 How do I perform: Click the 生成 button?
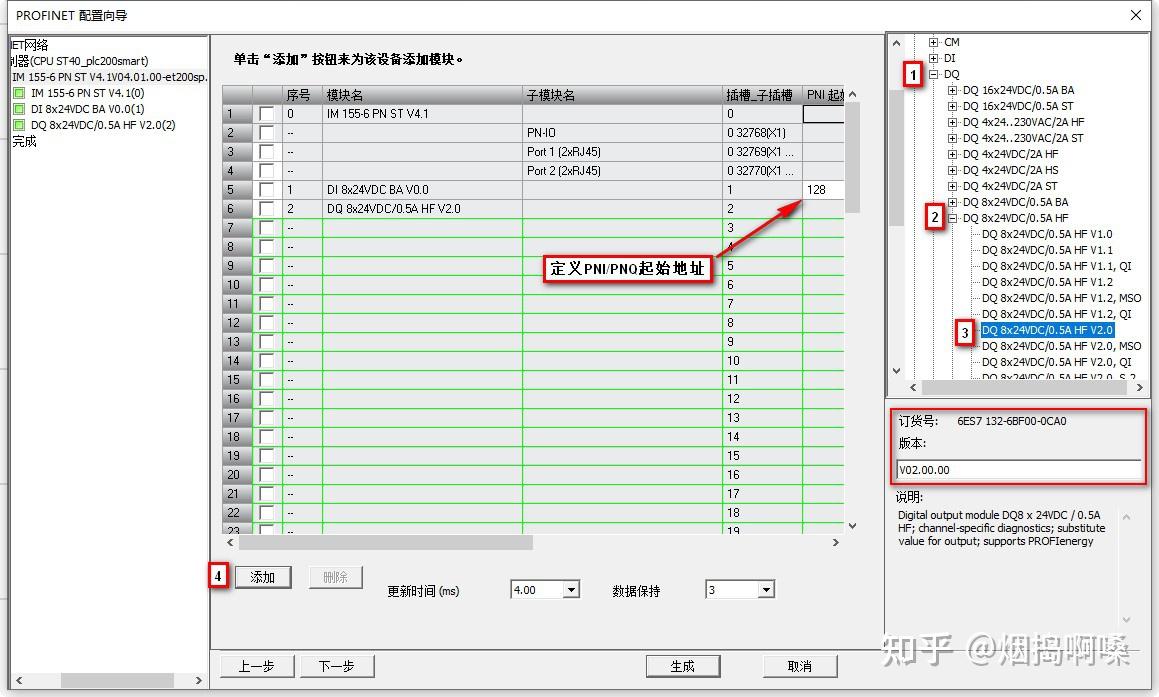pos(682,666)
